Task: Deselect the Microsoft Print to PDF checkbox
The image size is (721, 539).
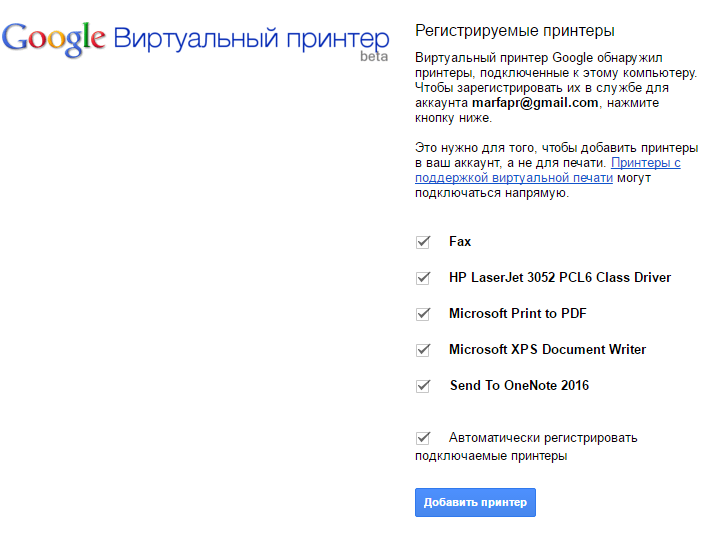Action: 423,314
